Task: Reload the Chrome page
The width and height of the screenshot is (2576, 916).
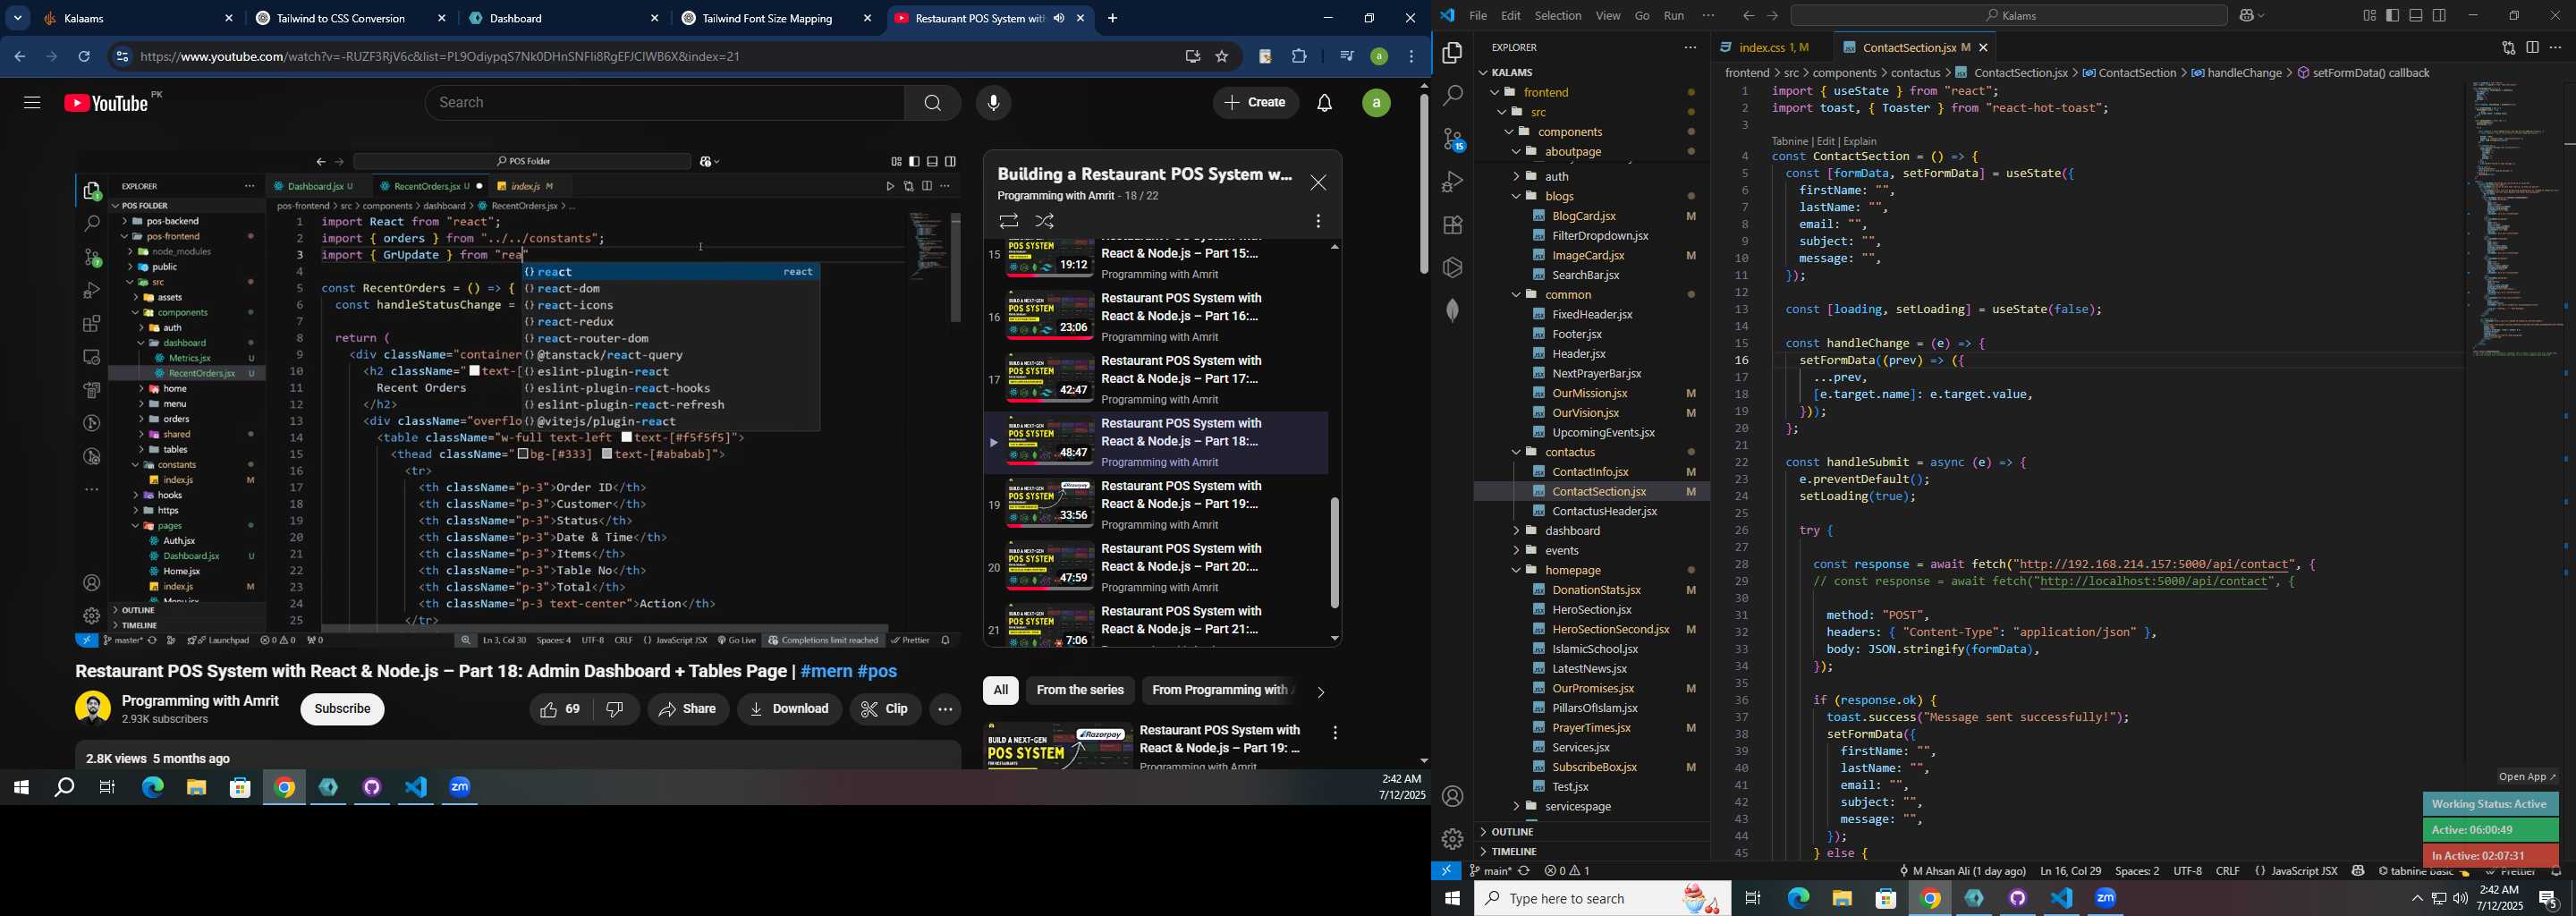Action: 84,57
